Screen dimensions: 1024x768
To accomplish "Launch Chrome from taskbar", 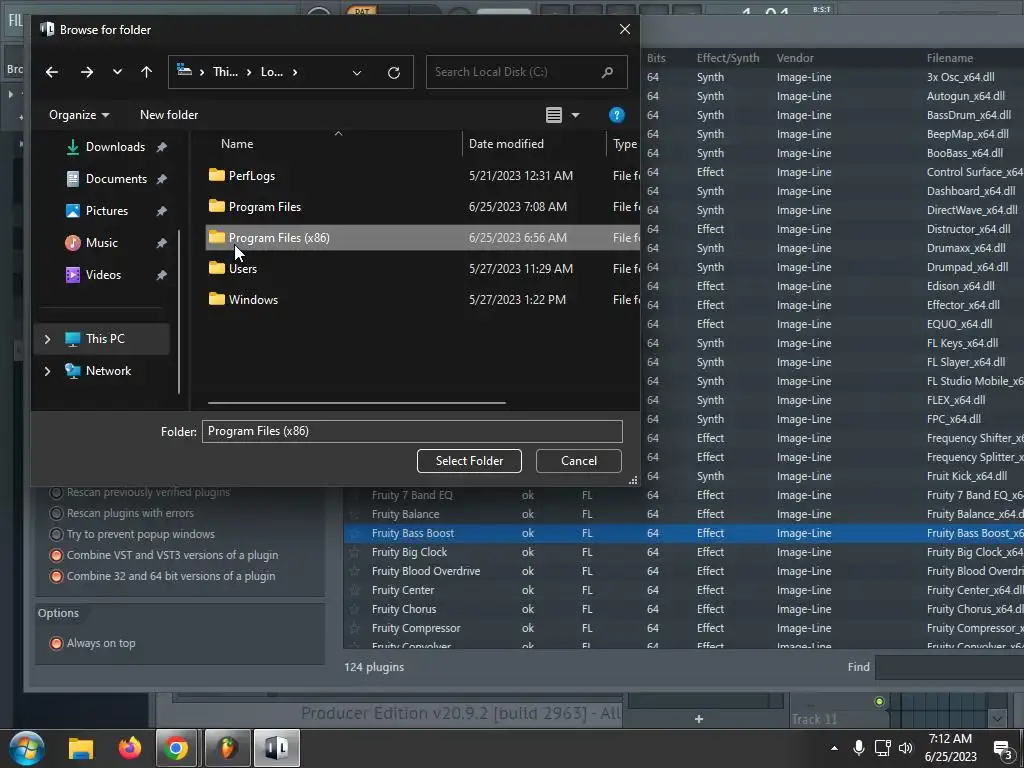I will [176, 748].
